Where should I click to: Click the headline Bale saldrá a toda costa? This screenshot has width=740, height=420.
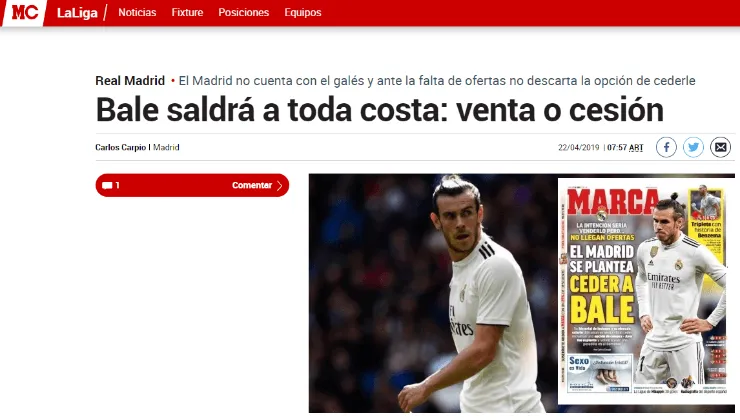tap(379, 110)
